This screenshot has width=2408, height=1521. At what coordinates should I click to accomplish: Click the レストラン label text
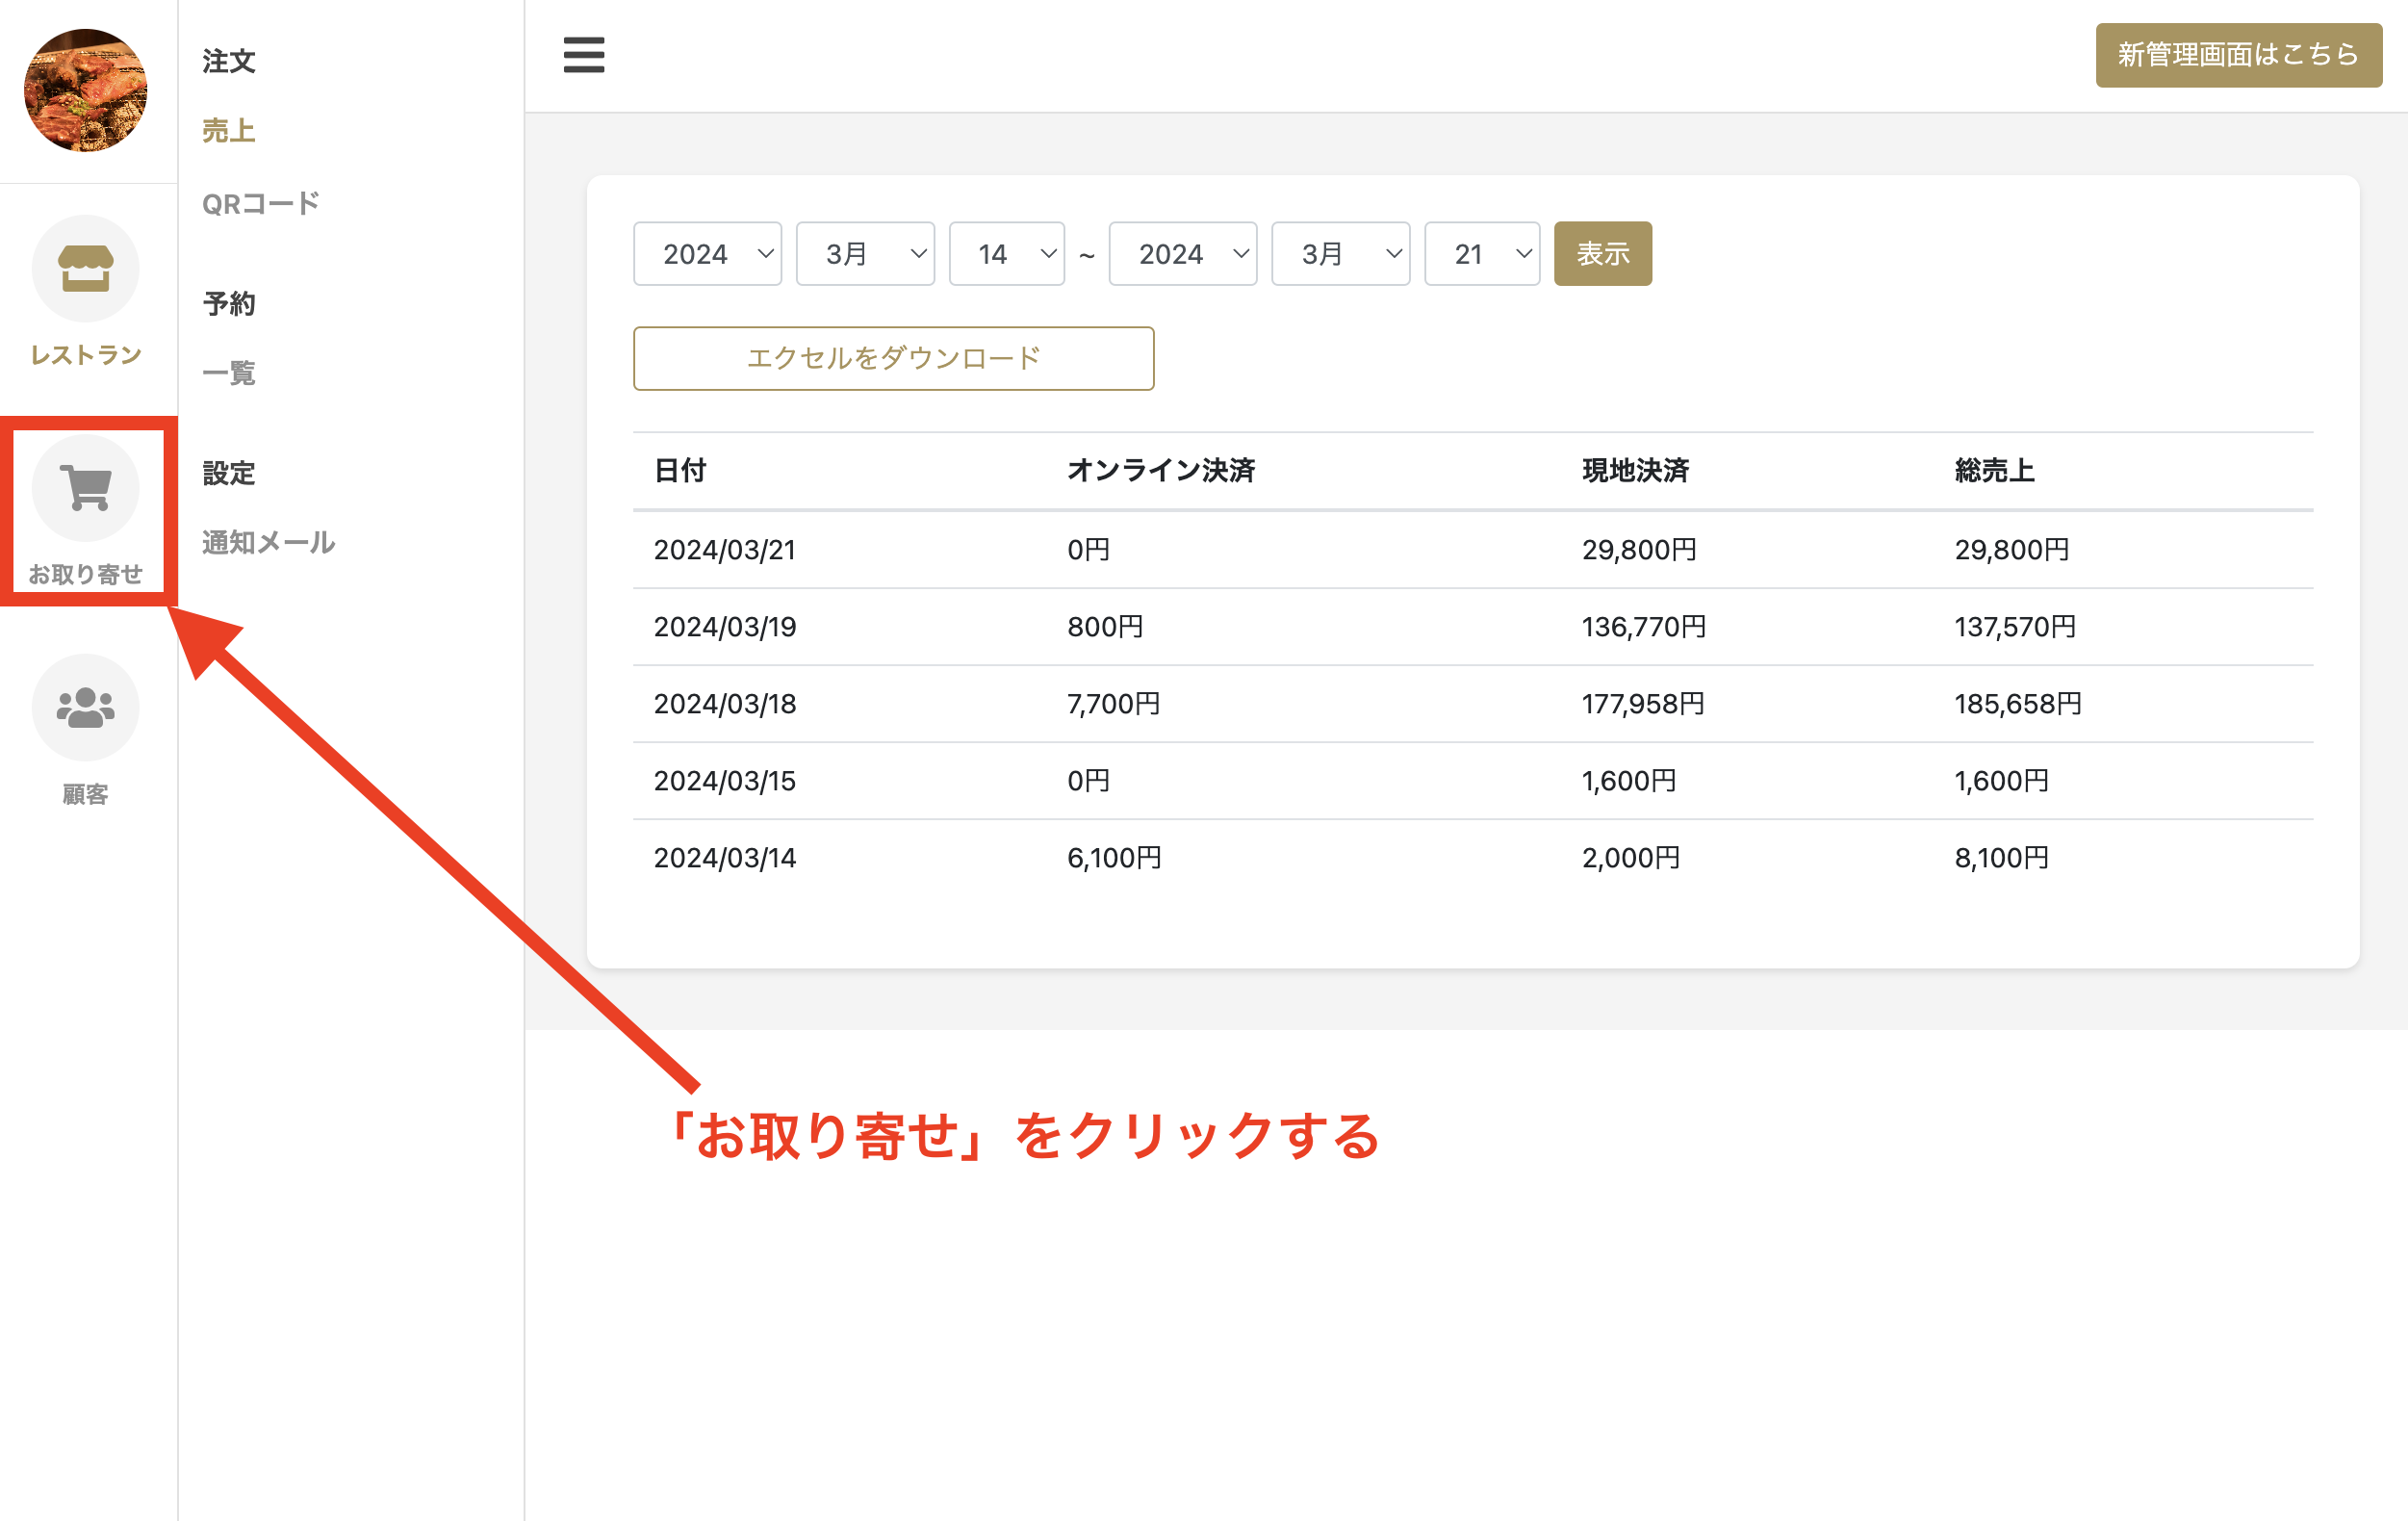click(x=86, y=354)
